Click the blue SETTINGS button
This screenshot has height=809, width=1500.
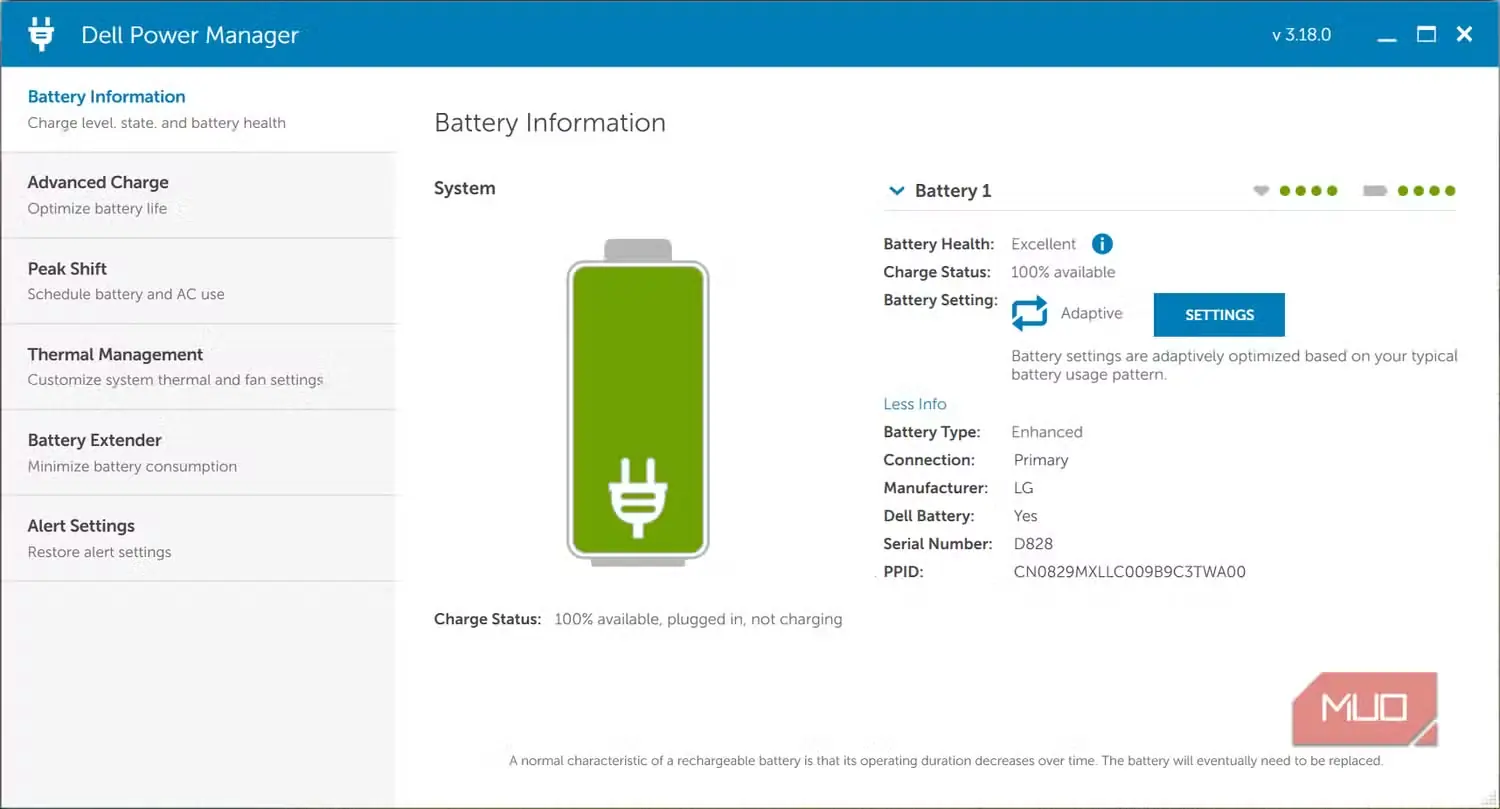(1219, 315)
